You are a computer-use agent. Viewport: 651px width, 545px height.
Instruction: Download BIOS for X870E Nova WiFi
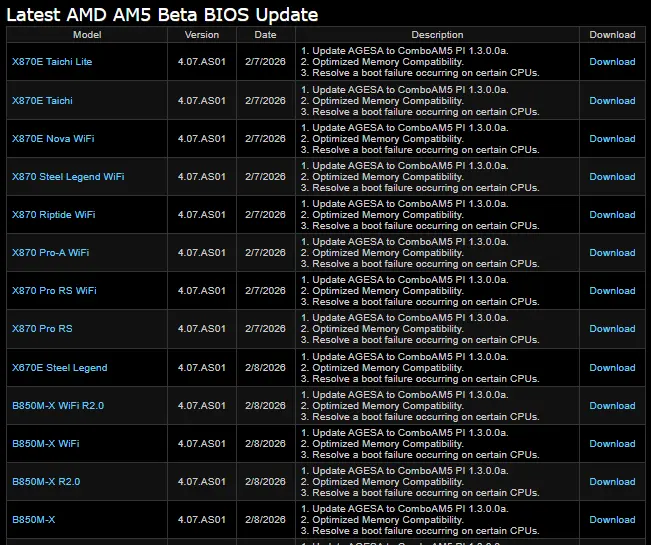point(612,139)
